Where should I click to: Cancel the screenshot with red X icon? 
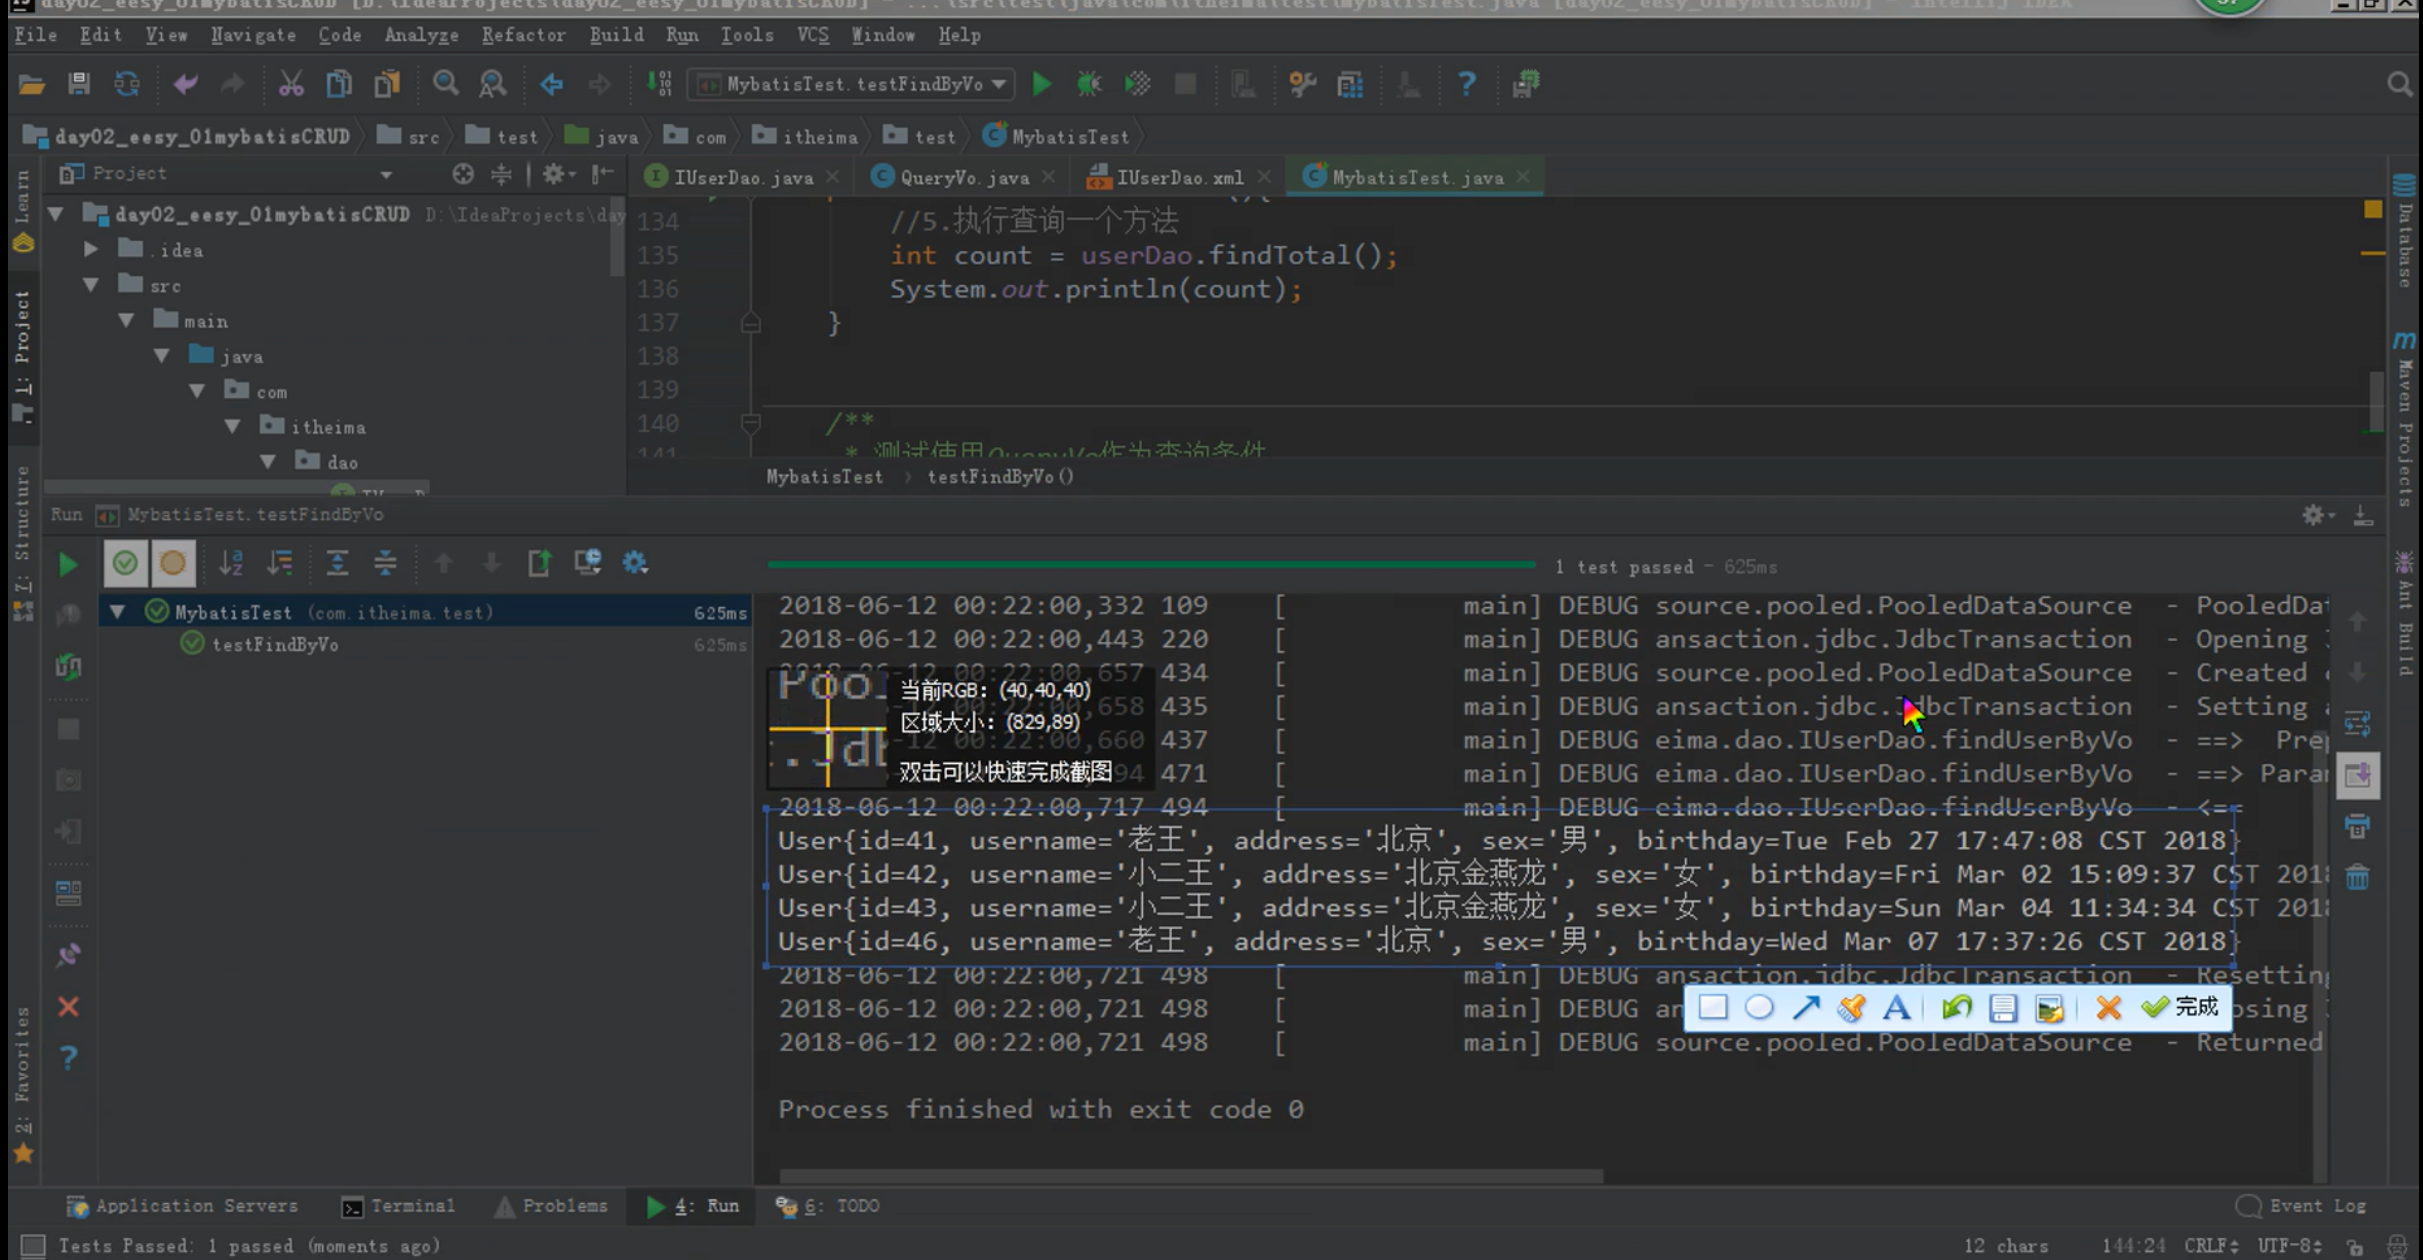pyautogui.click(x=2108, y=1007)
